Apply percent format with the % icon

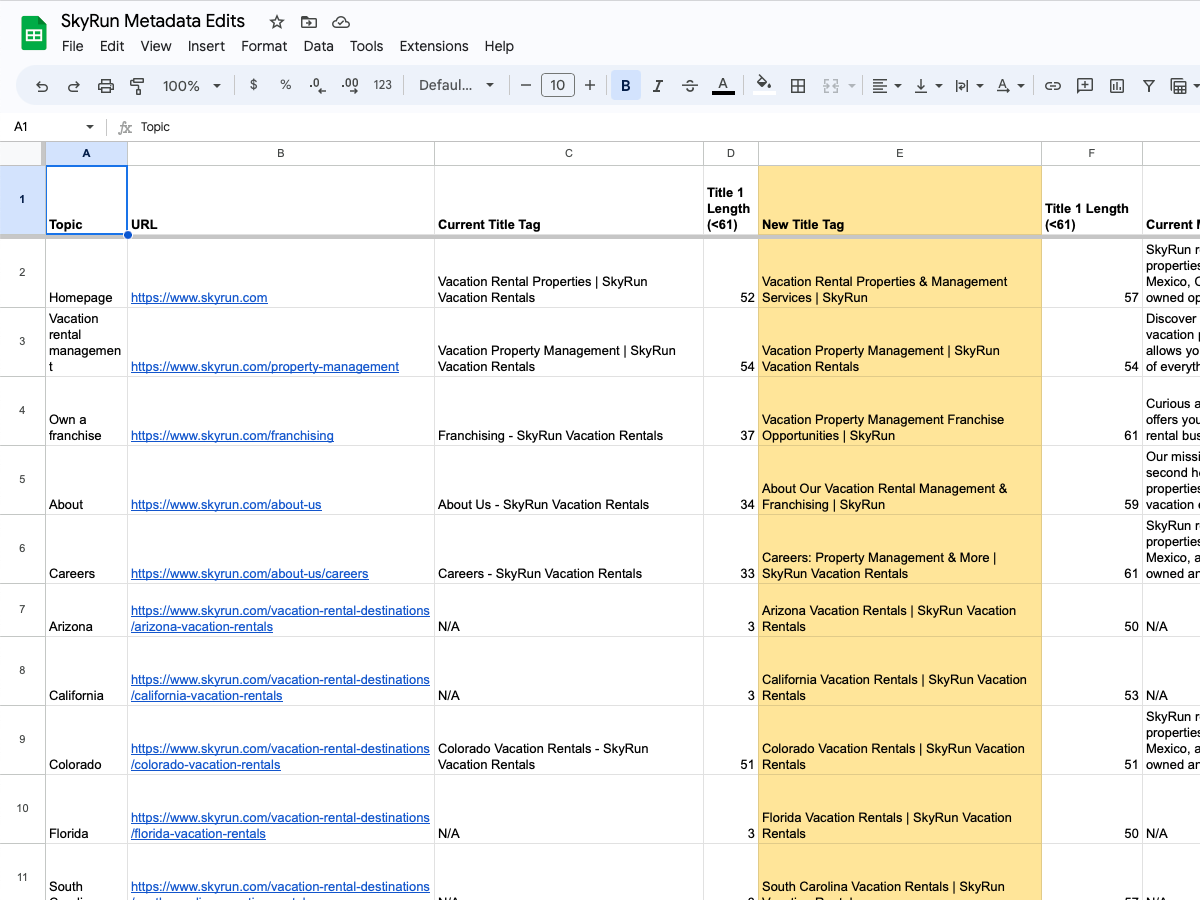(285, 85)
